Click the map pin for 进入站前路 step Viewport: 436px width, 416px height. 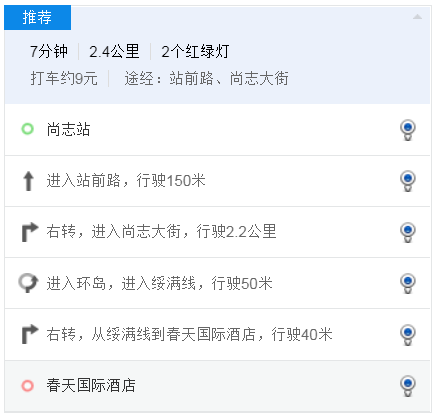point(408,181)
